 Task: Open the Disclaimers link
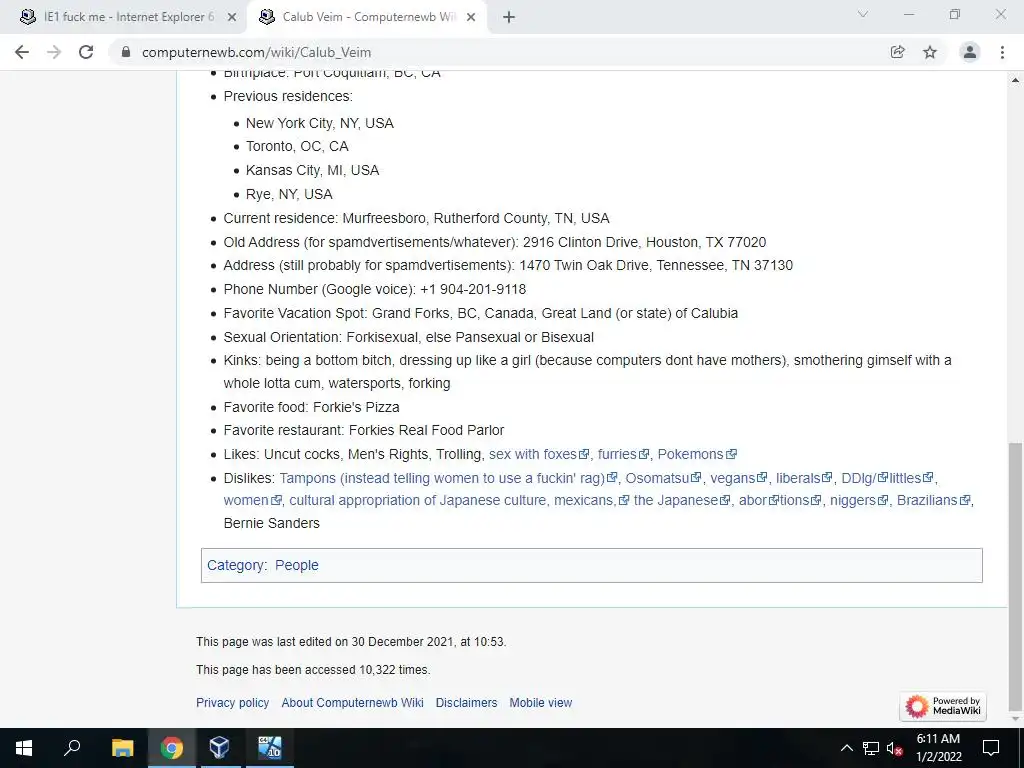[466, 703]
